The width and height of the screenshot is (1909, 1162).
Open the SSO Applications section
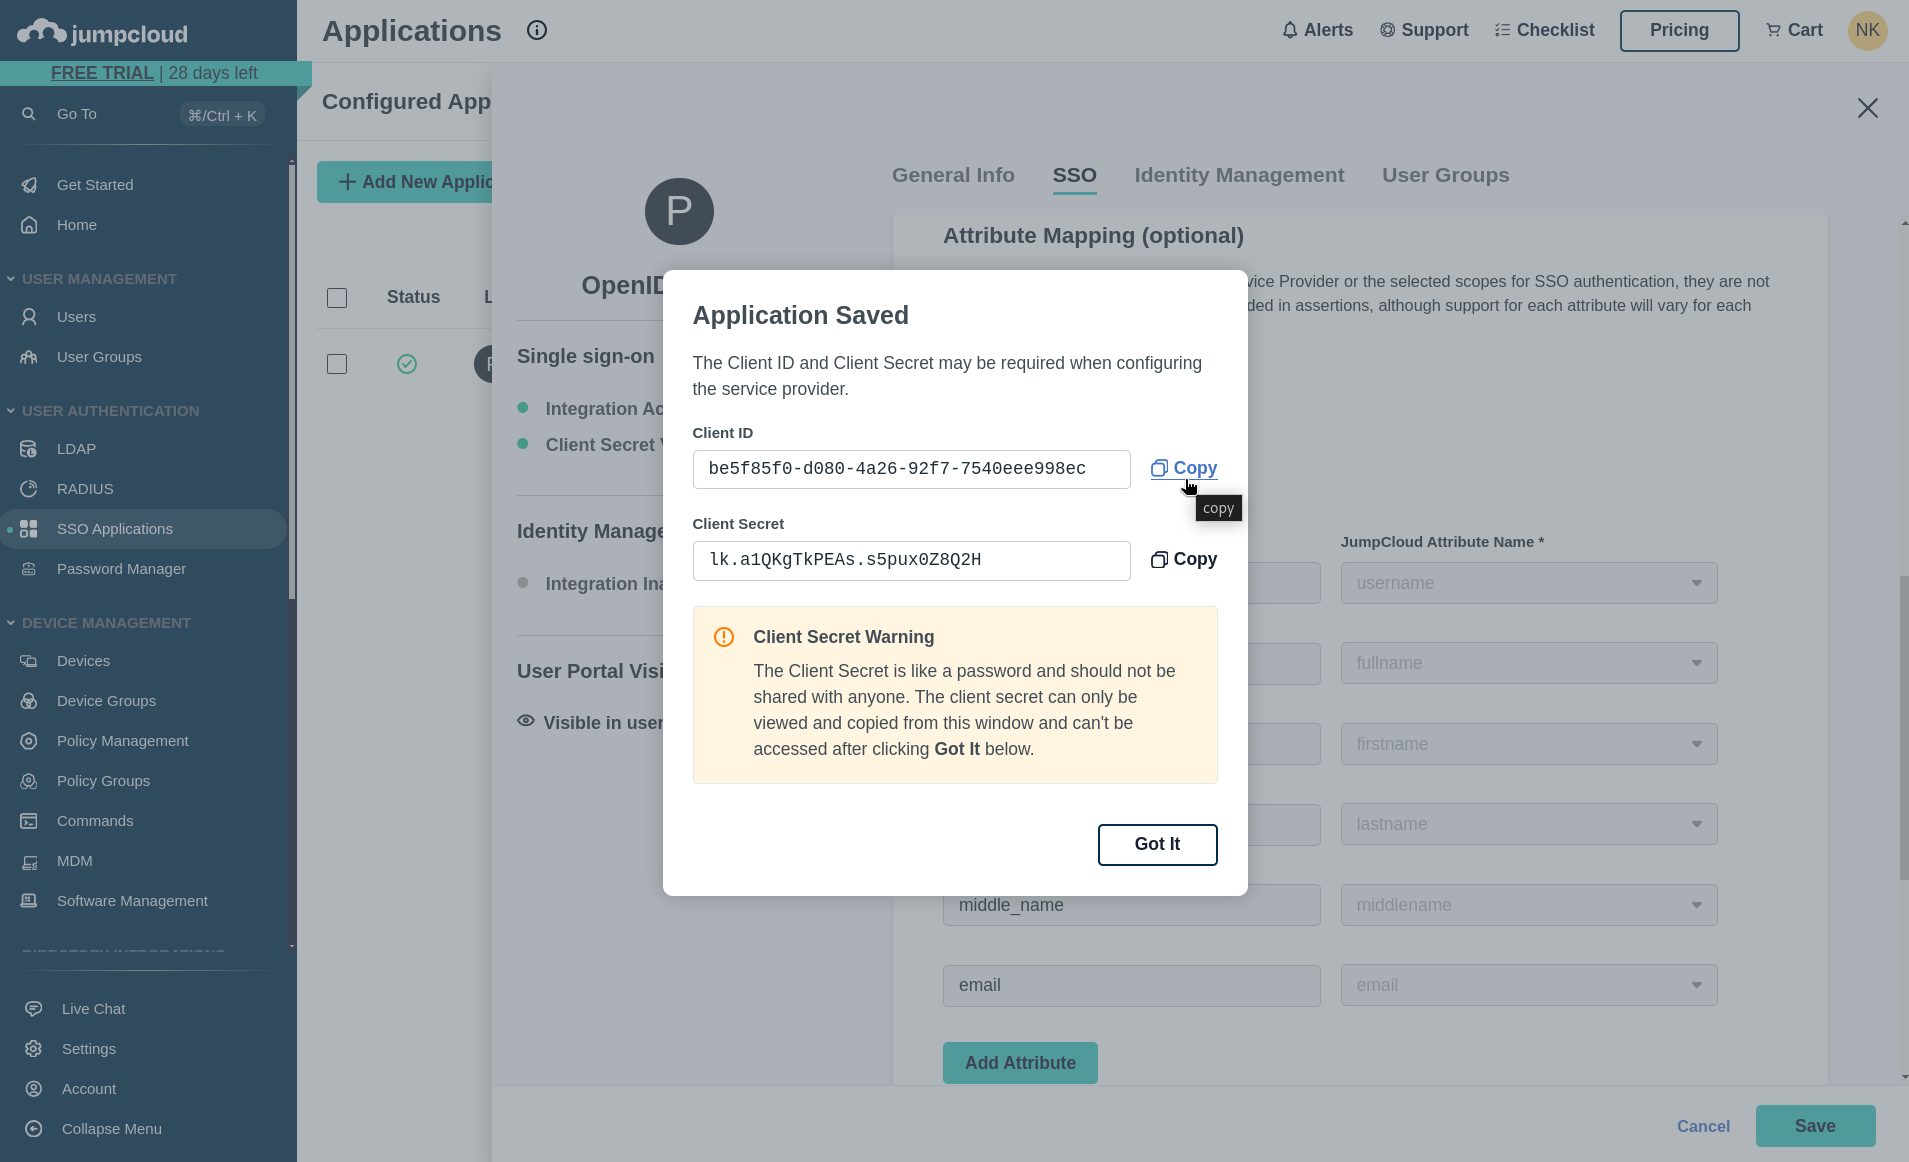pos(114,528)
